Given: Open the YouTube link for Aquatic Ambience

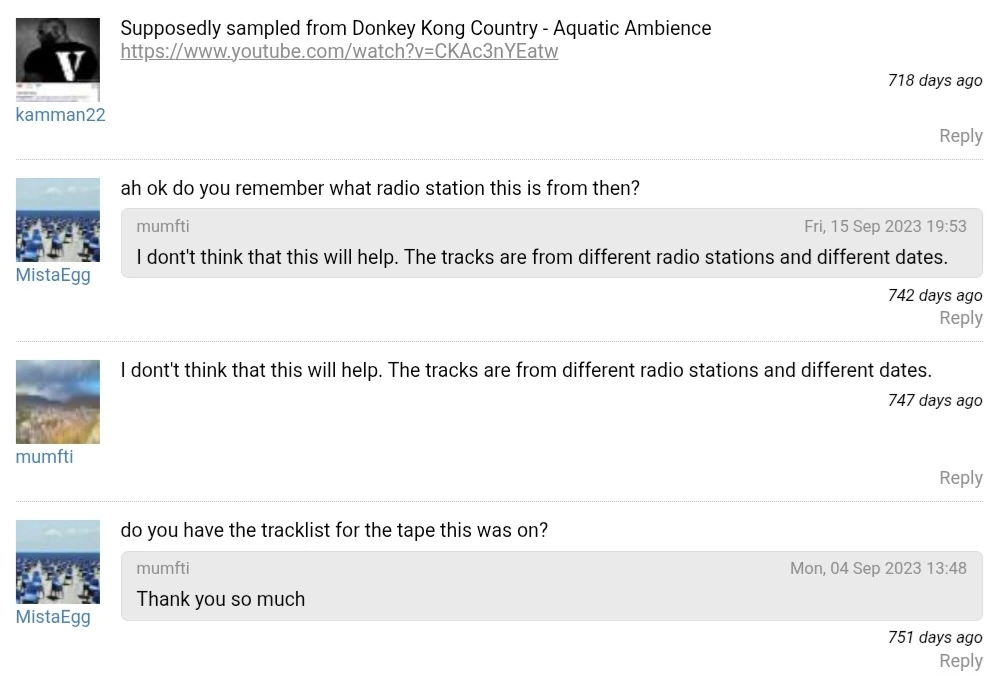Looking at the screenshot, I should [339, 51].
